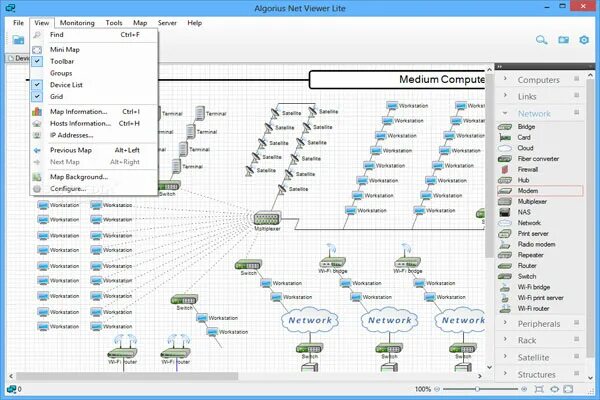The image size is (600, 400).
Task: Go to Previous Map
Action: [x=94, y=150]
